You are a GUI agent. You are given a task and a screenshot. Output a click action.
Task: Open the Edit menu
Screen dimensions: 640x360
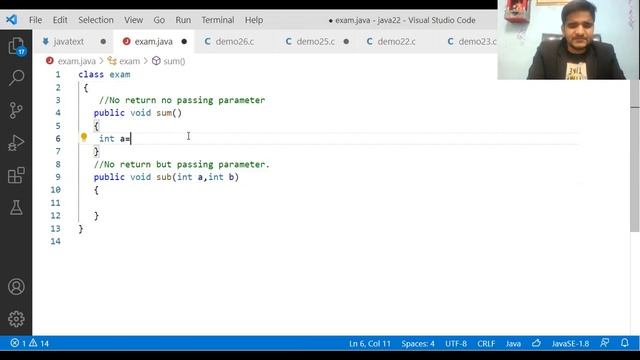(60, 20)
